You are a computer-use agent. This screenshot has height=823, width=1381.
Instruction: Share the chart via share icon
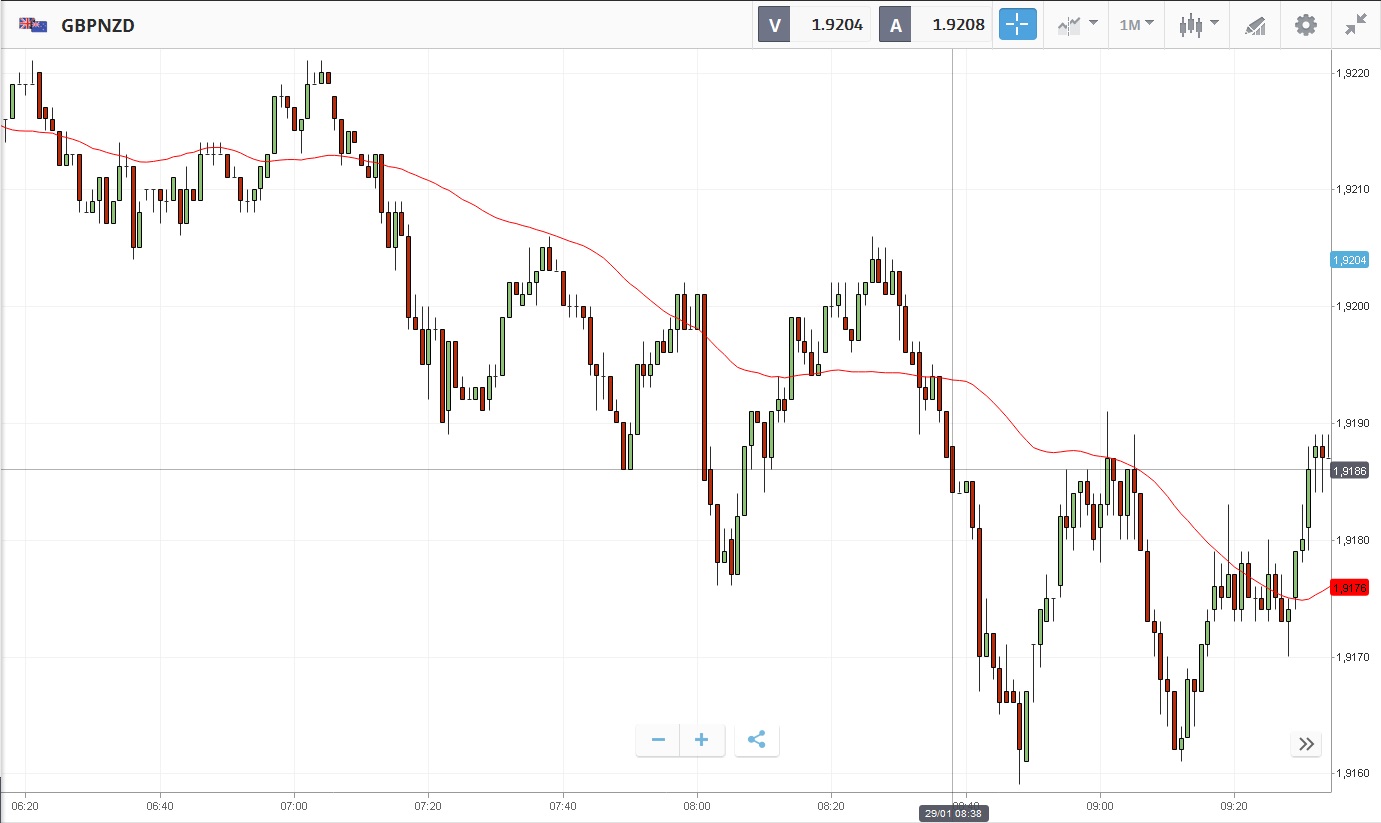[x=757, y=740]
